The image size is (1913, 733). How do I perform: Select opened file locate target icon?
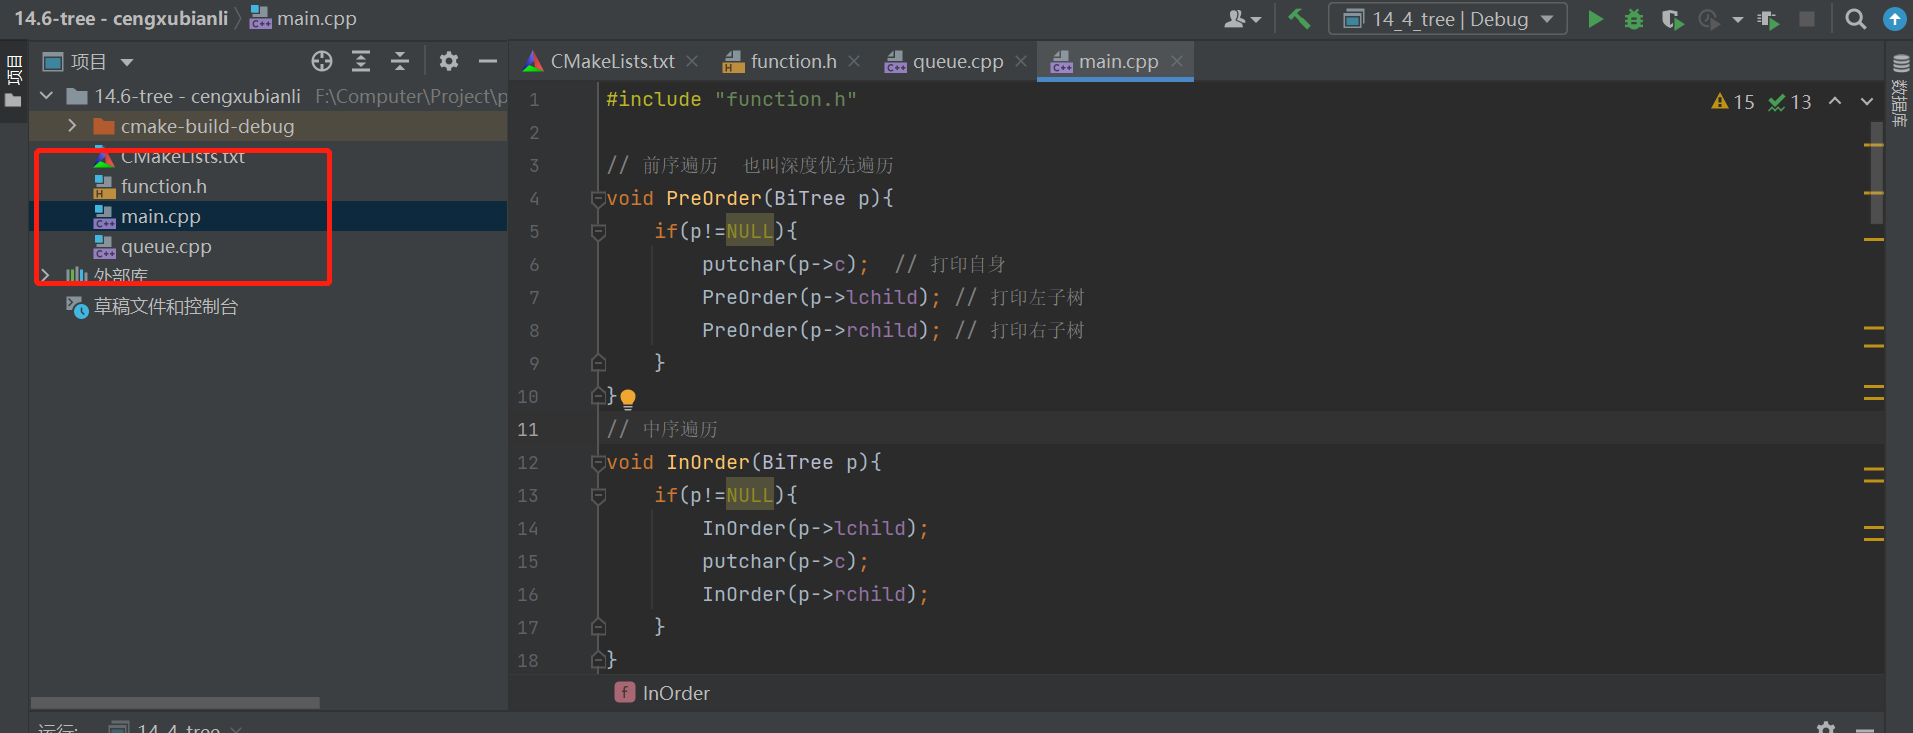(322, 61)
